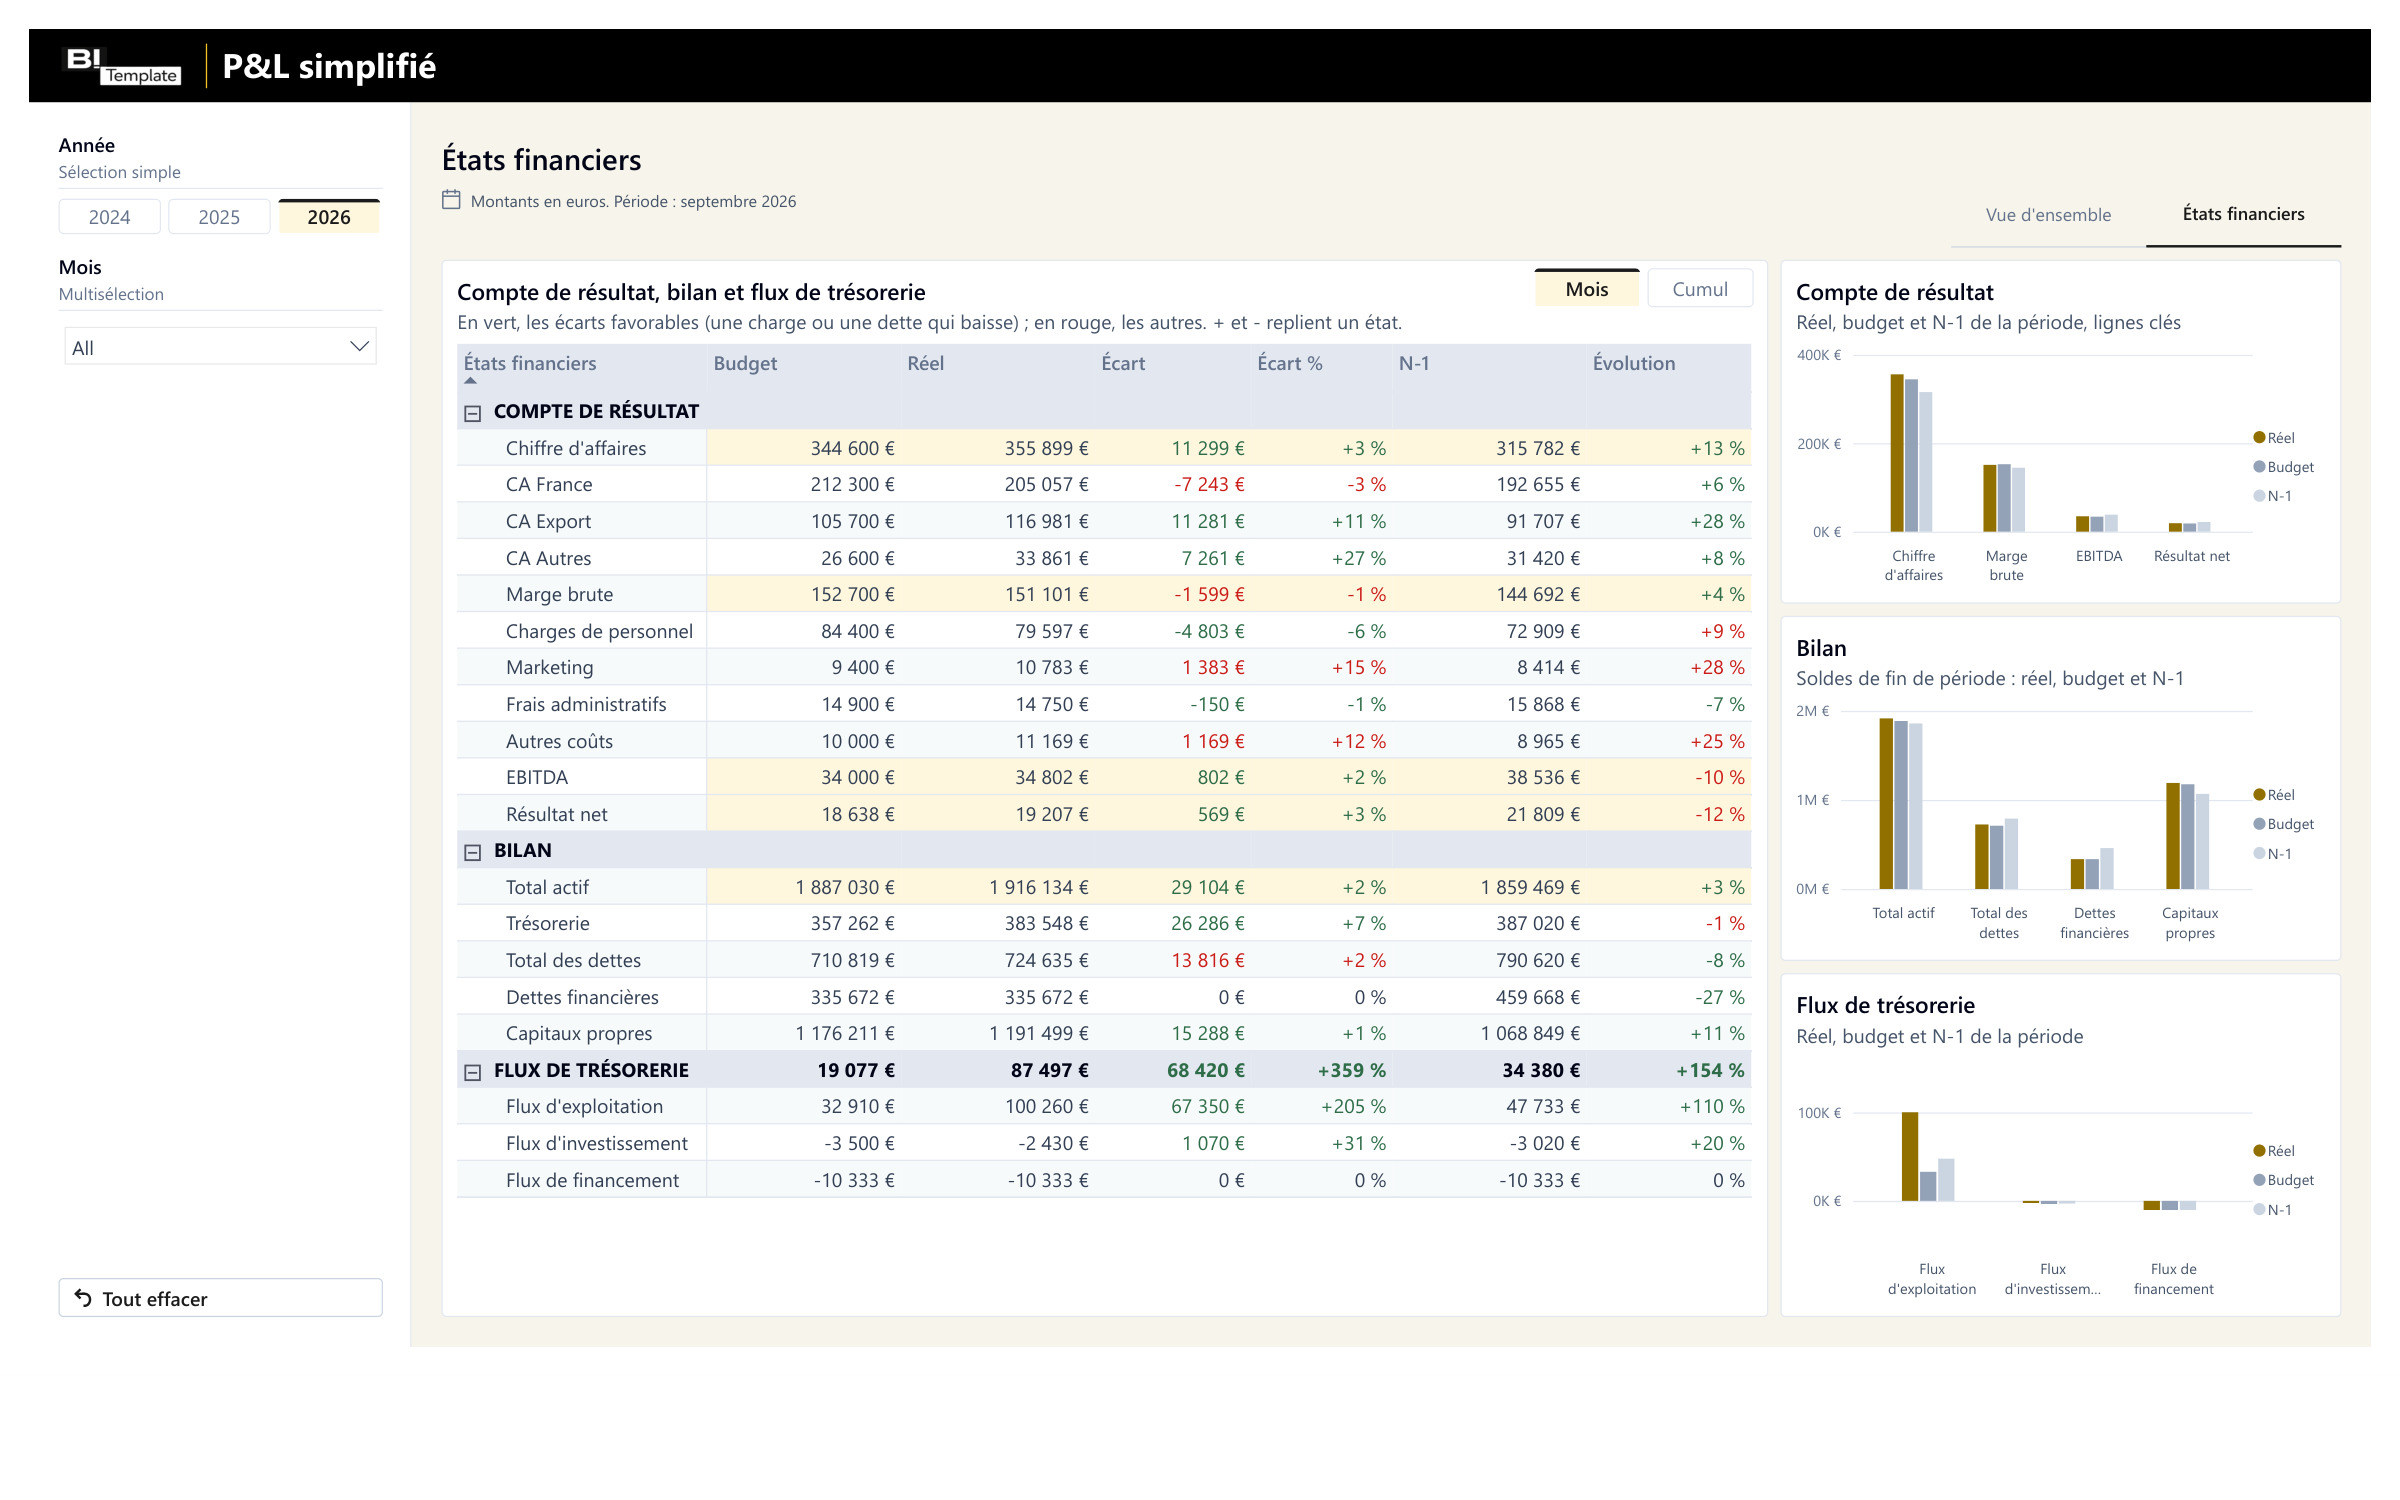2400x1500 pixels.
Task: Click the EBITDA row label
Action: (537, 777)
